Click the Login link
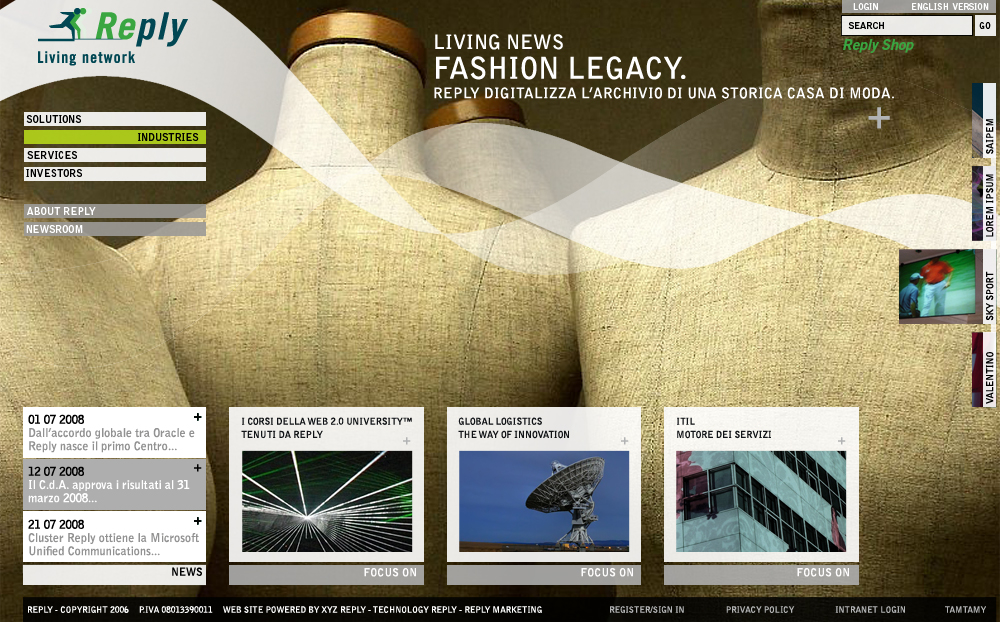1000x622 pixels. [865, 6]
